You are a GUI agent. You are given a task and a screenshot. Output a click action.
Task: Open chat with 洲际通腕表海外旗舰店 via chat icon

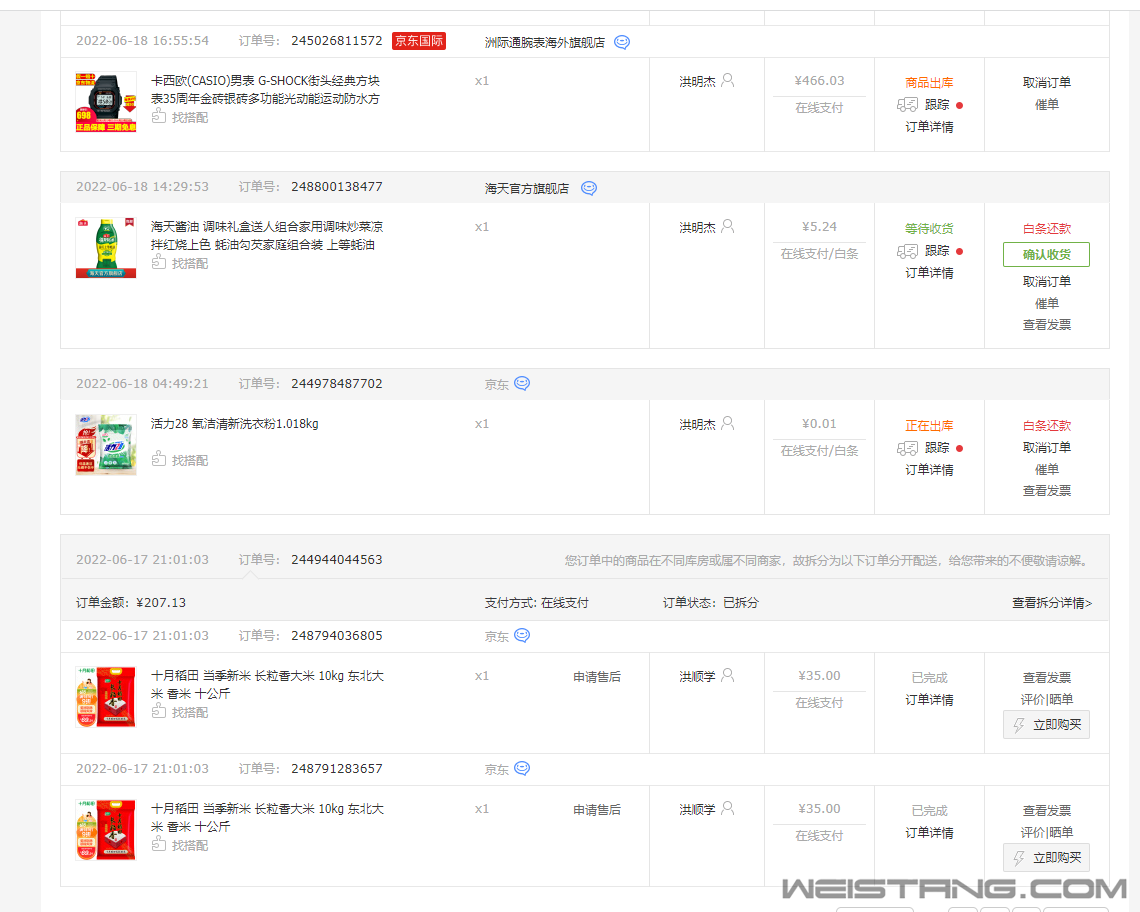point(622,42)
